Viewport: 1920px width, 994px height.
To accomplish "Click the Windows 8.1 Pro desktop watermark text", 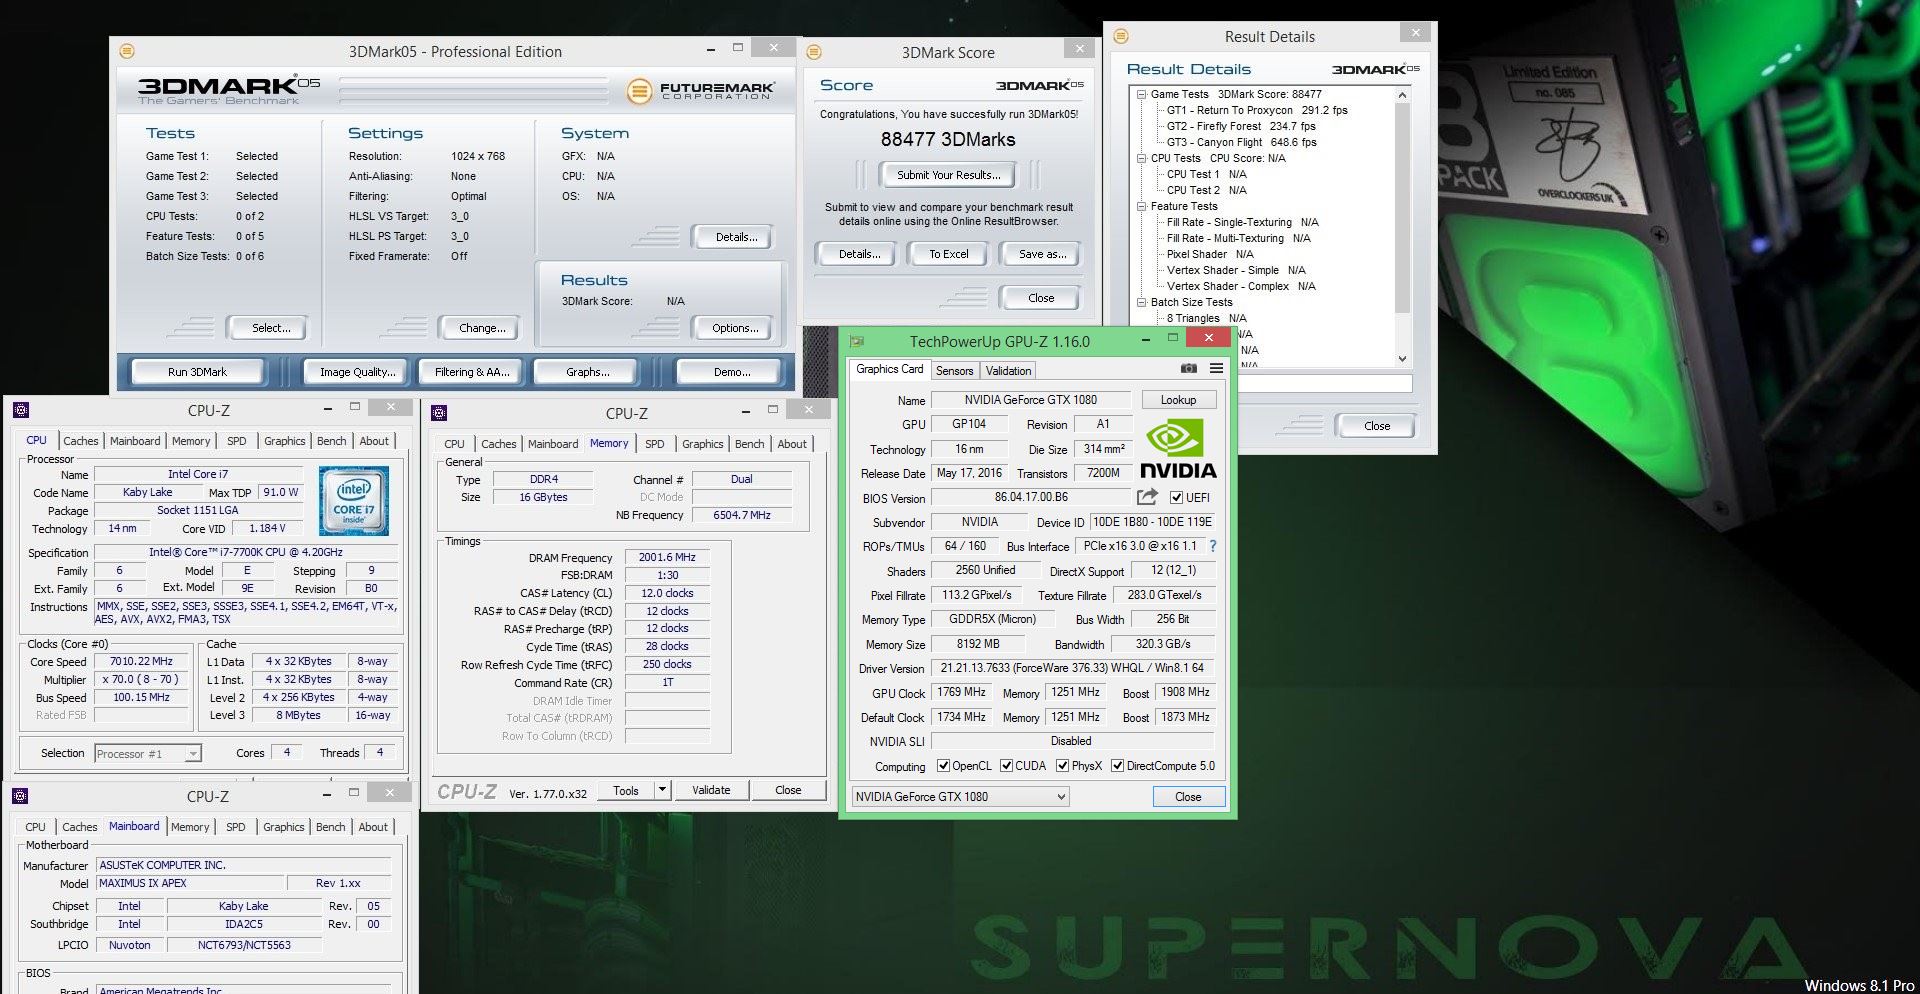I will click(x=1859, y=985).
